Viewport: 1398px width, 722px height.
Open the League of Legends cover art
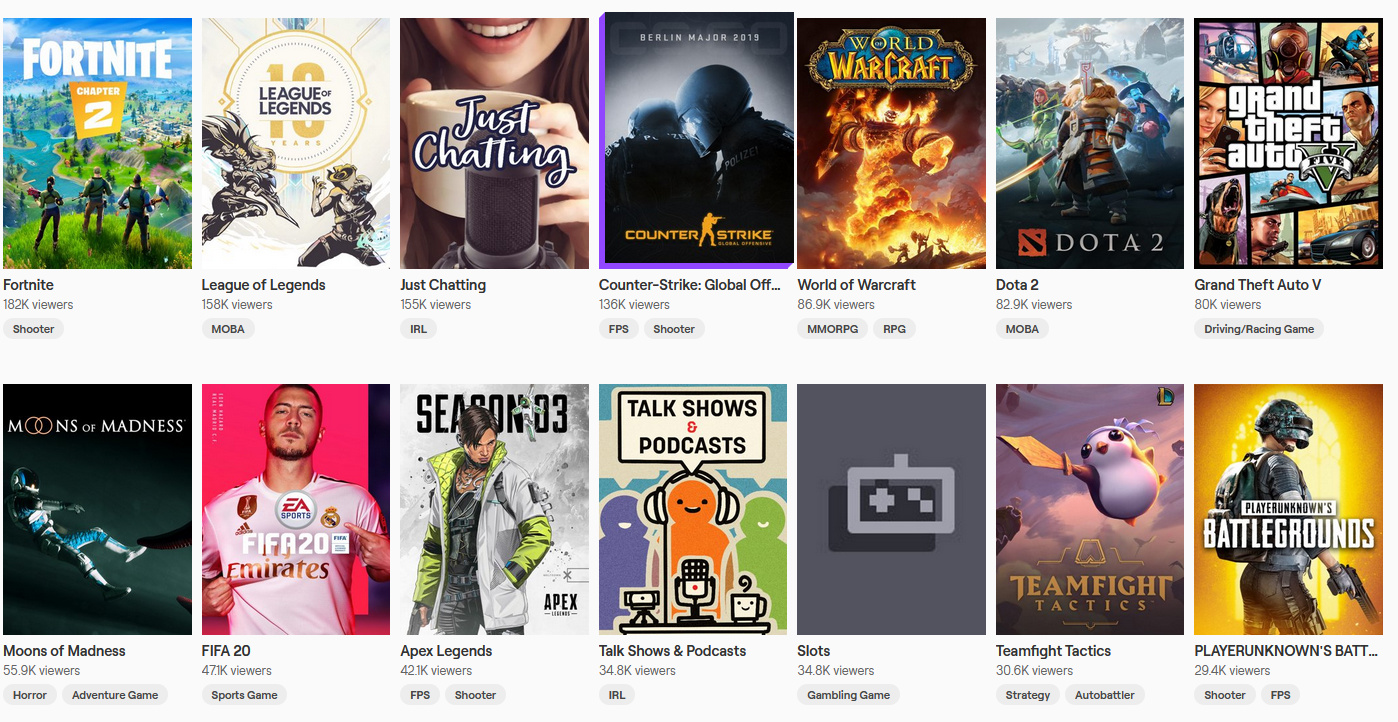coord(296,143)
